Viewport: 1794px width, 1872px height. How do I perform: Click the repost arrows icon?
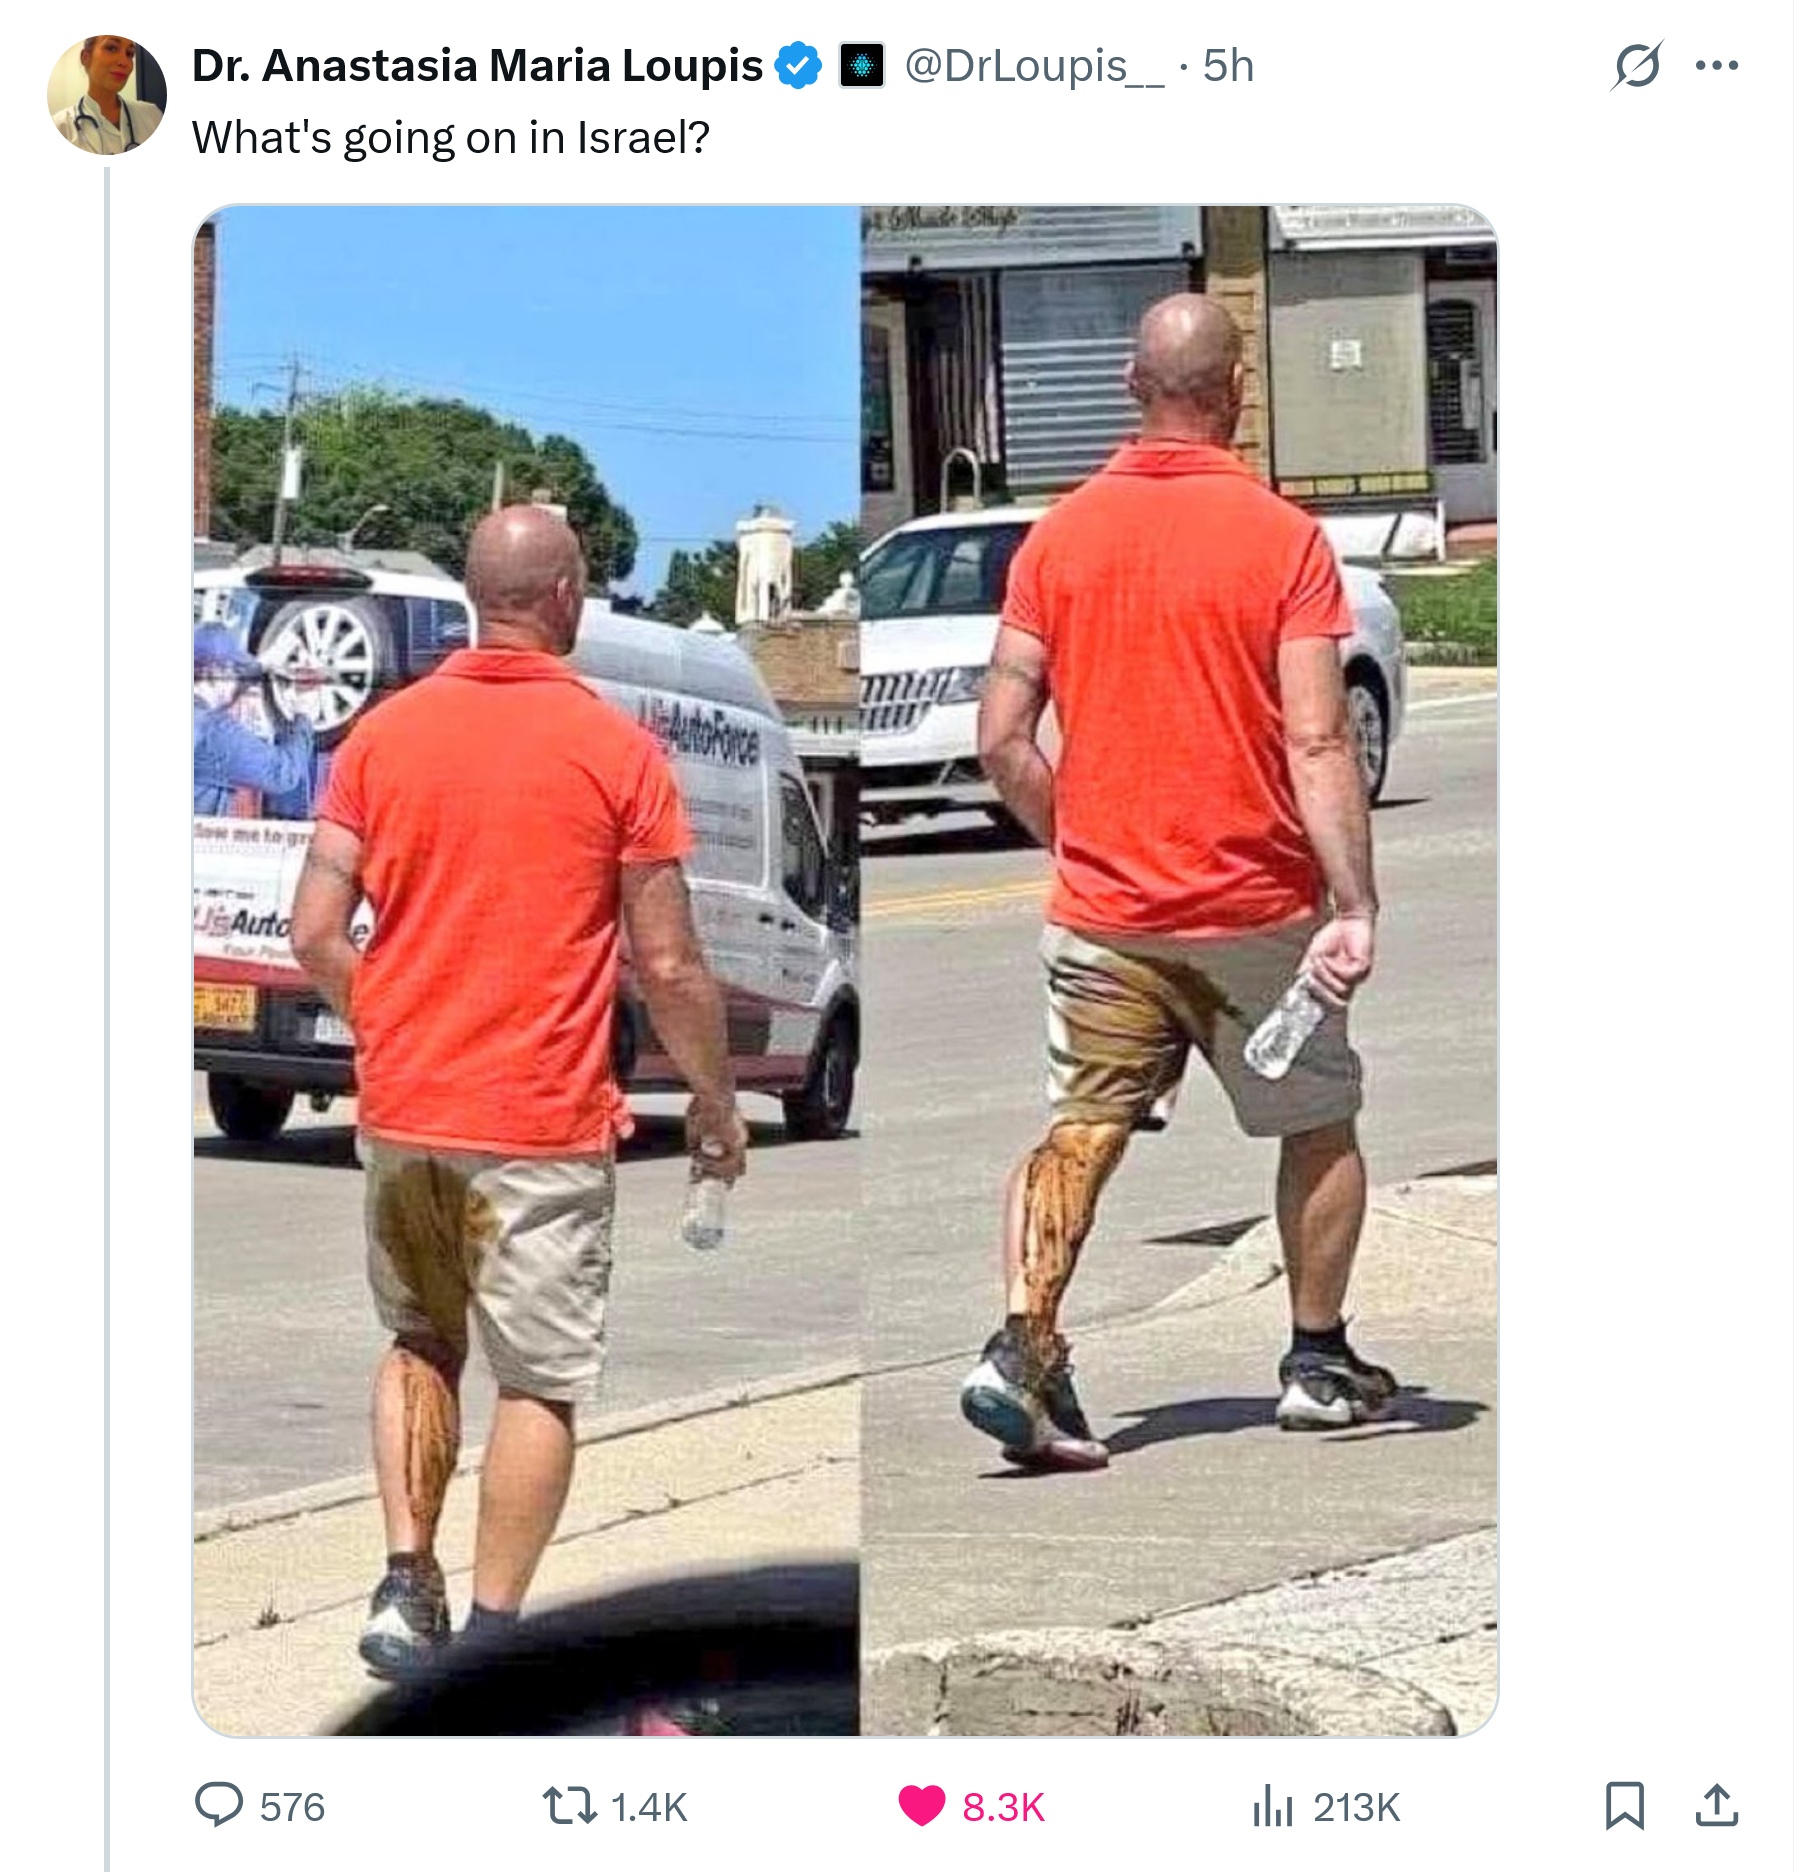click(x=569, y=1806)
